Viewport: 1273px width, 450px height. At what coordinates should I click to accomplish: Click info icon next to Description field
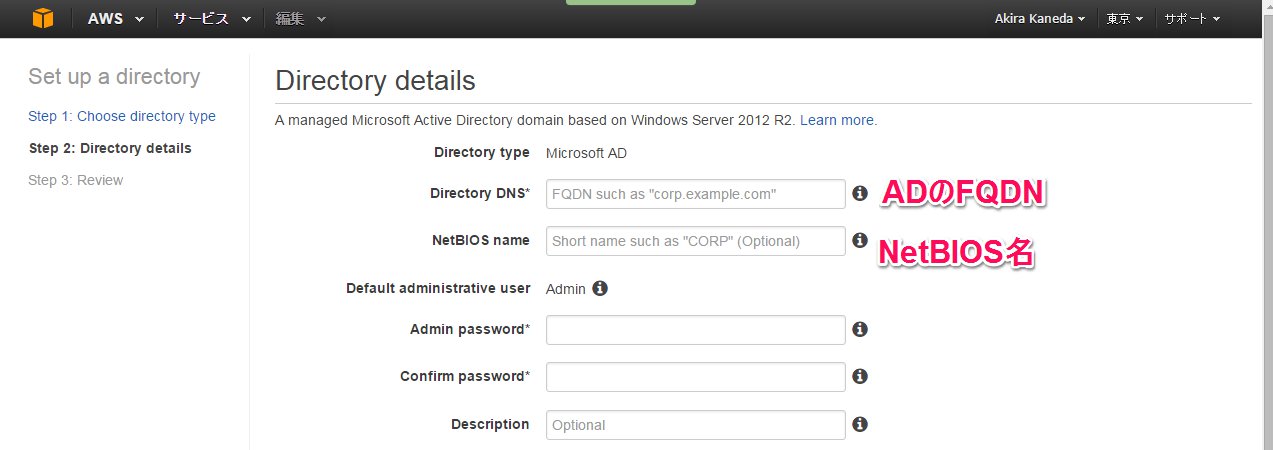click(859, 425)
